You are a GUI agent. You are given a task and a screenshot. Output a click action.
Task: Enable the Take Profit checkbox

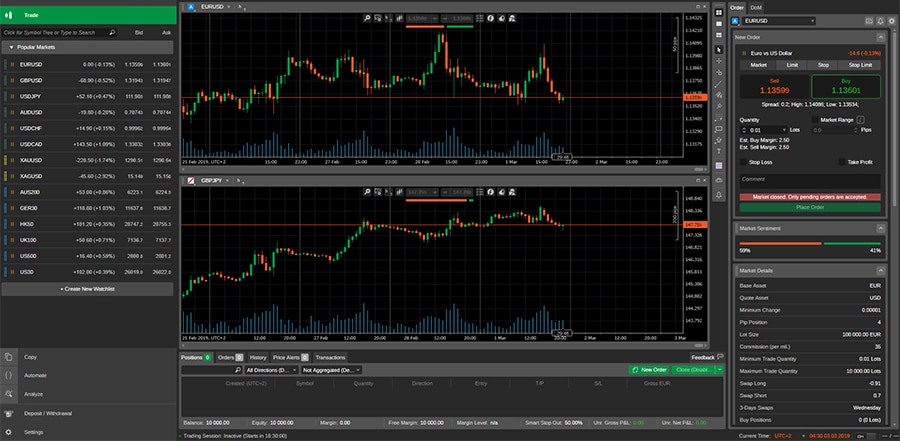pyautogui.click(x=842, y=161)
